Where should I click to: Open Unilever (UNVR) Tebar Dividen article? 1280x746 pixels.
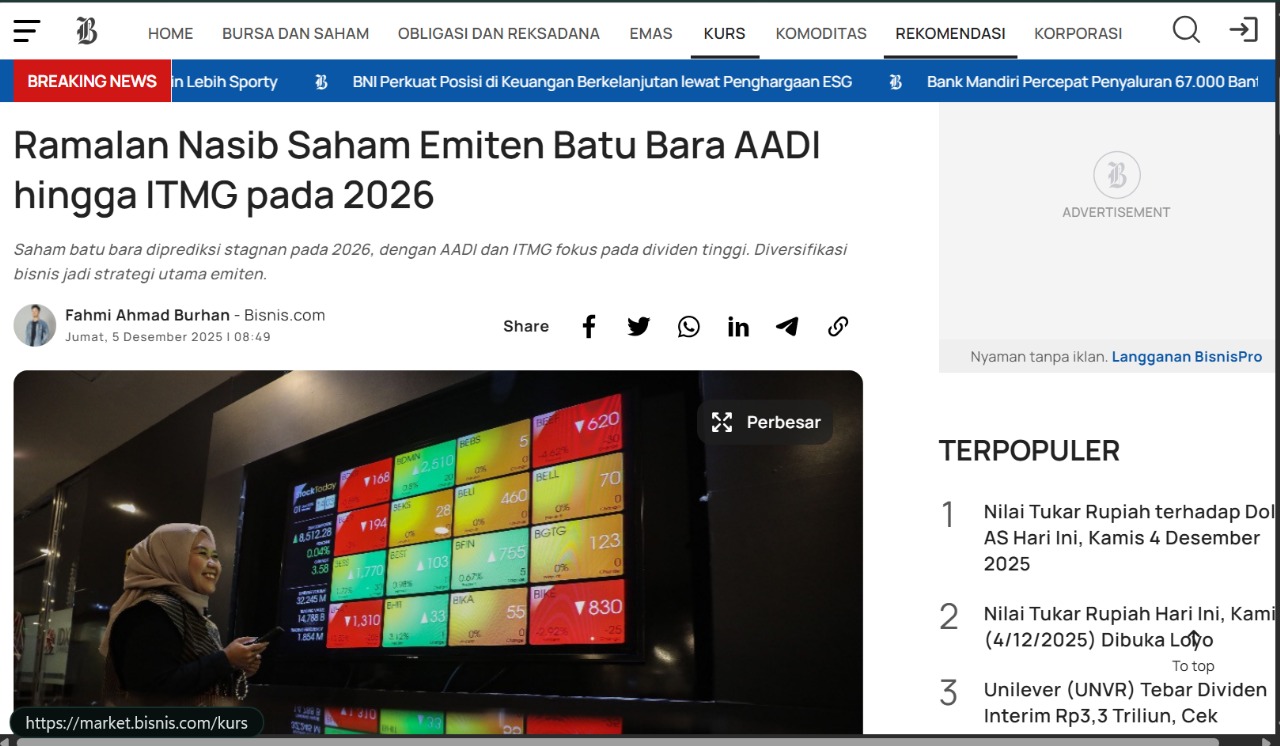[x=1126, y=703]
